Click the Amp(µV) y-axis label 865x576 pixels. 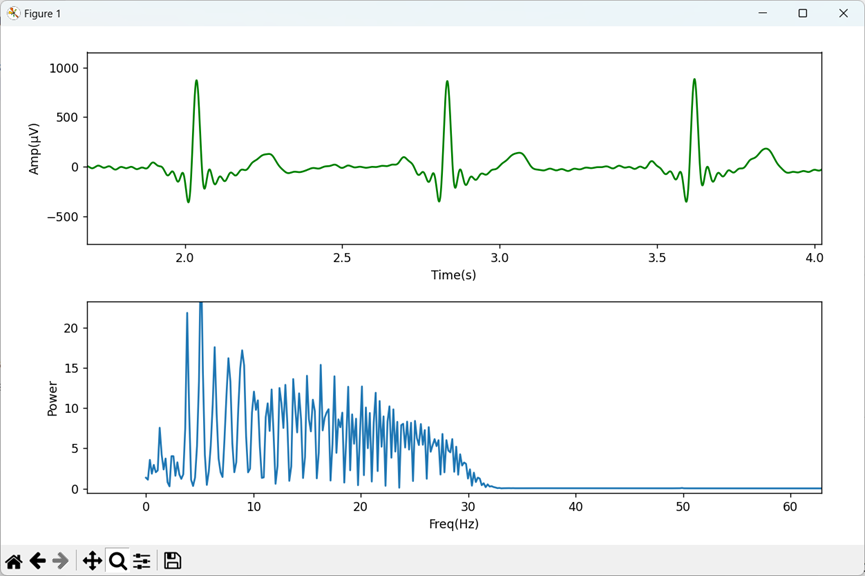click(34, 149)
